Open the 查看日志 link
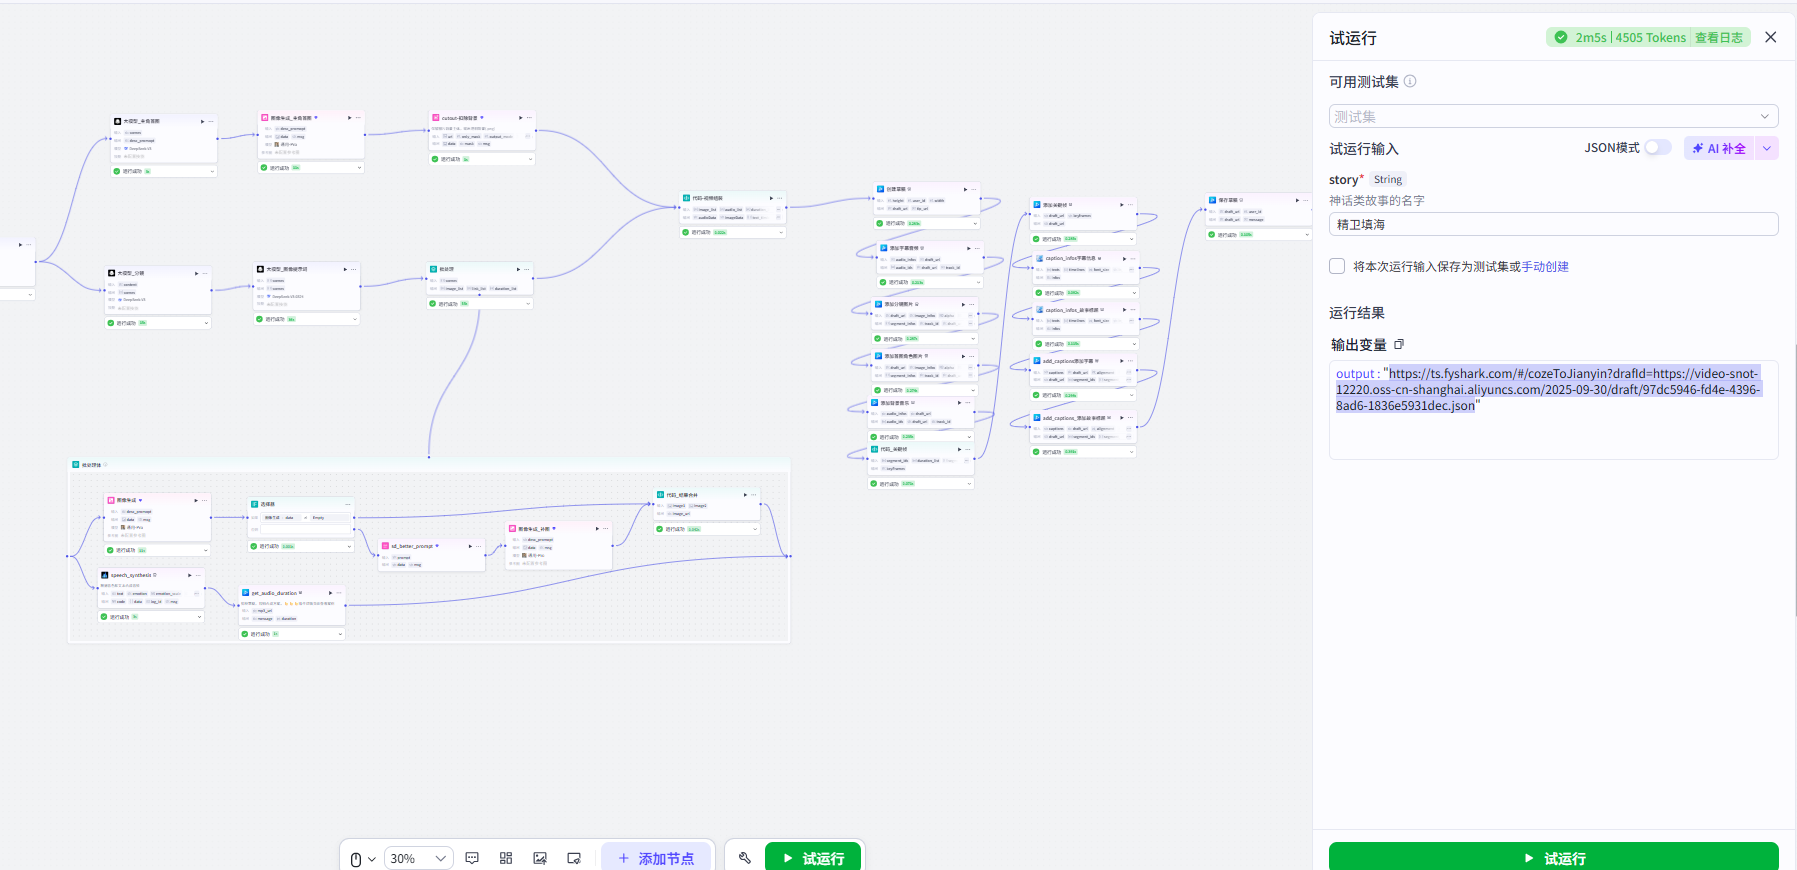The image size is (1797, 870). pyautogui.click(x=1718, y=38)
